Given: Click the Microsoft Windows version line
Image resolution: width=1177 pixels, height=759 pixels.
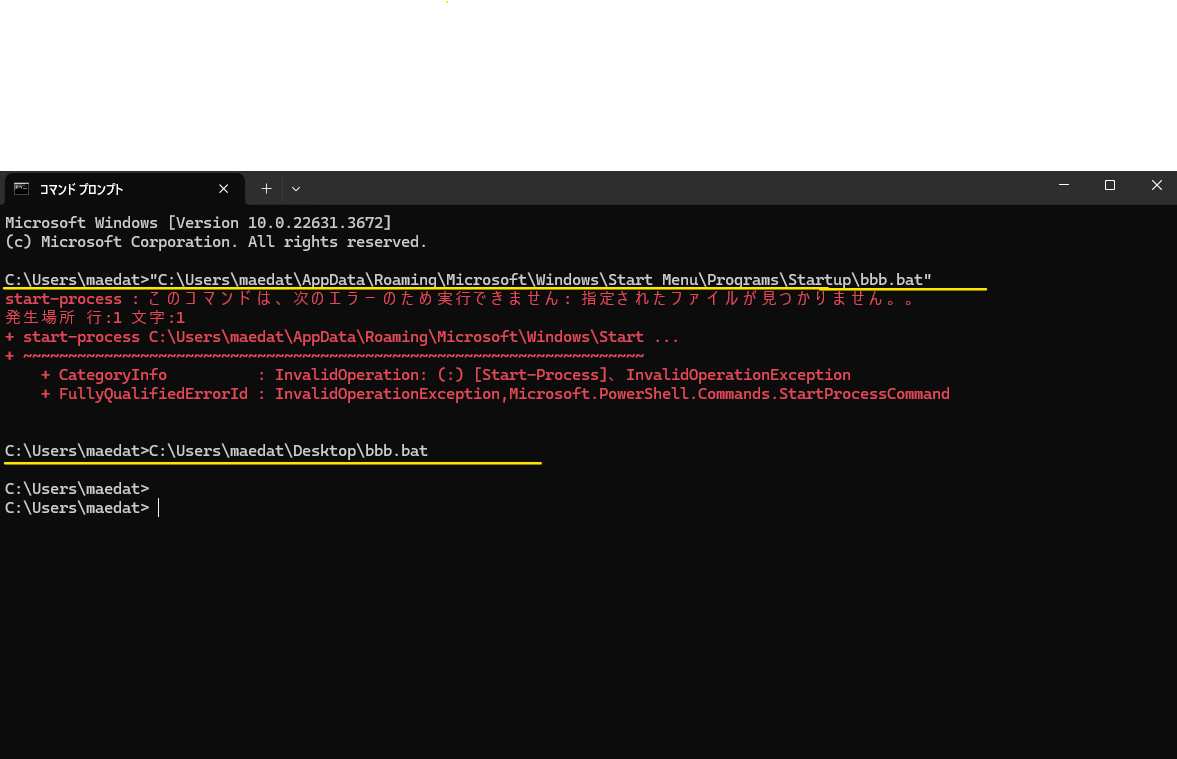Looking at the screenshot, I should pos(198,222).
